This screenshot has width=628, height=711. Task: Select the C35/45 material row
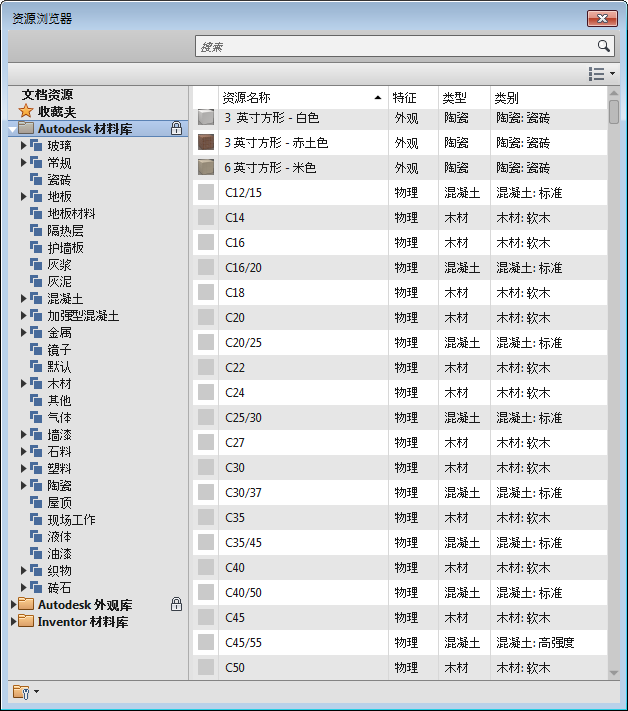400,542
